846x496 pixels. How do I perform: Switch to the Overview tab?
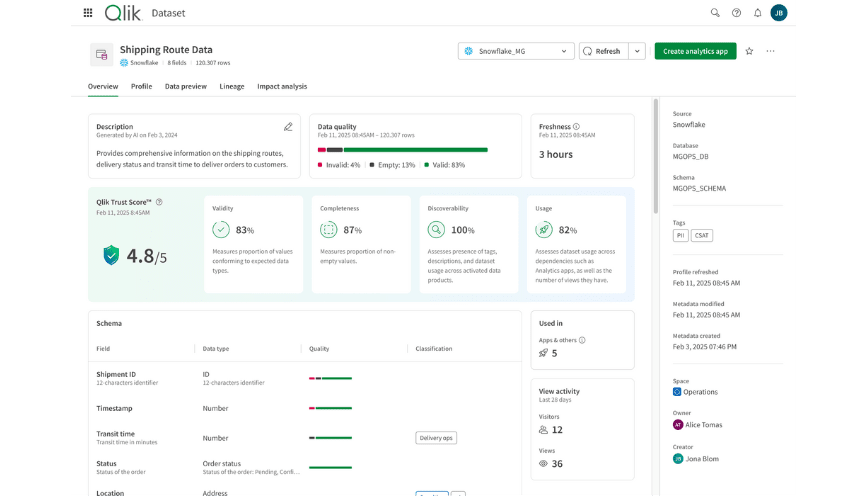[x=103, y=86]
